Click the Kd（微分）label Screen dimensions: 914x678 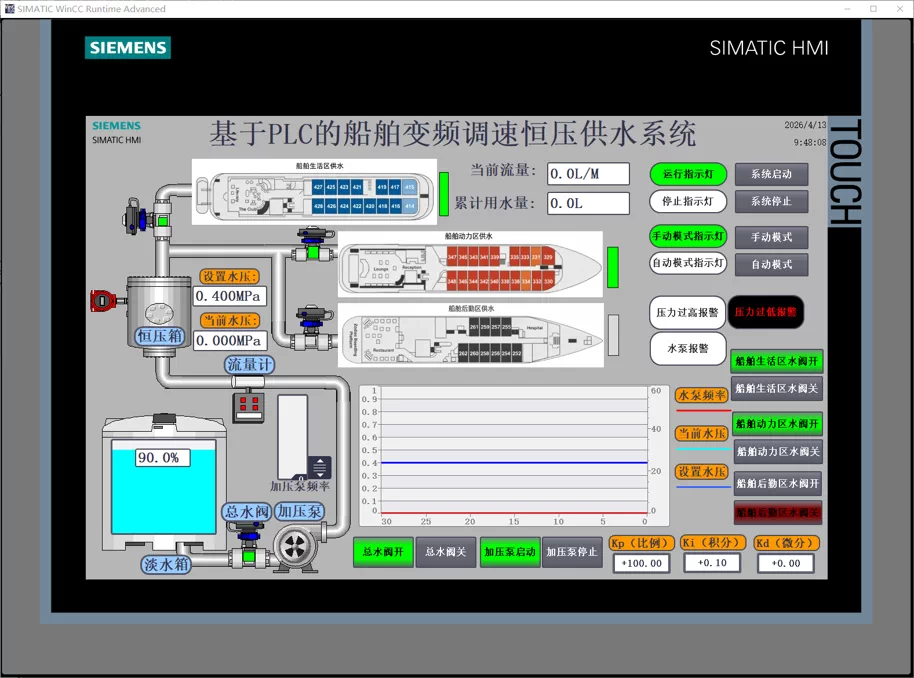tap(786, 543)
